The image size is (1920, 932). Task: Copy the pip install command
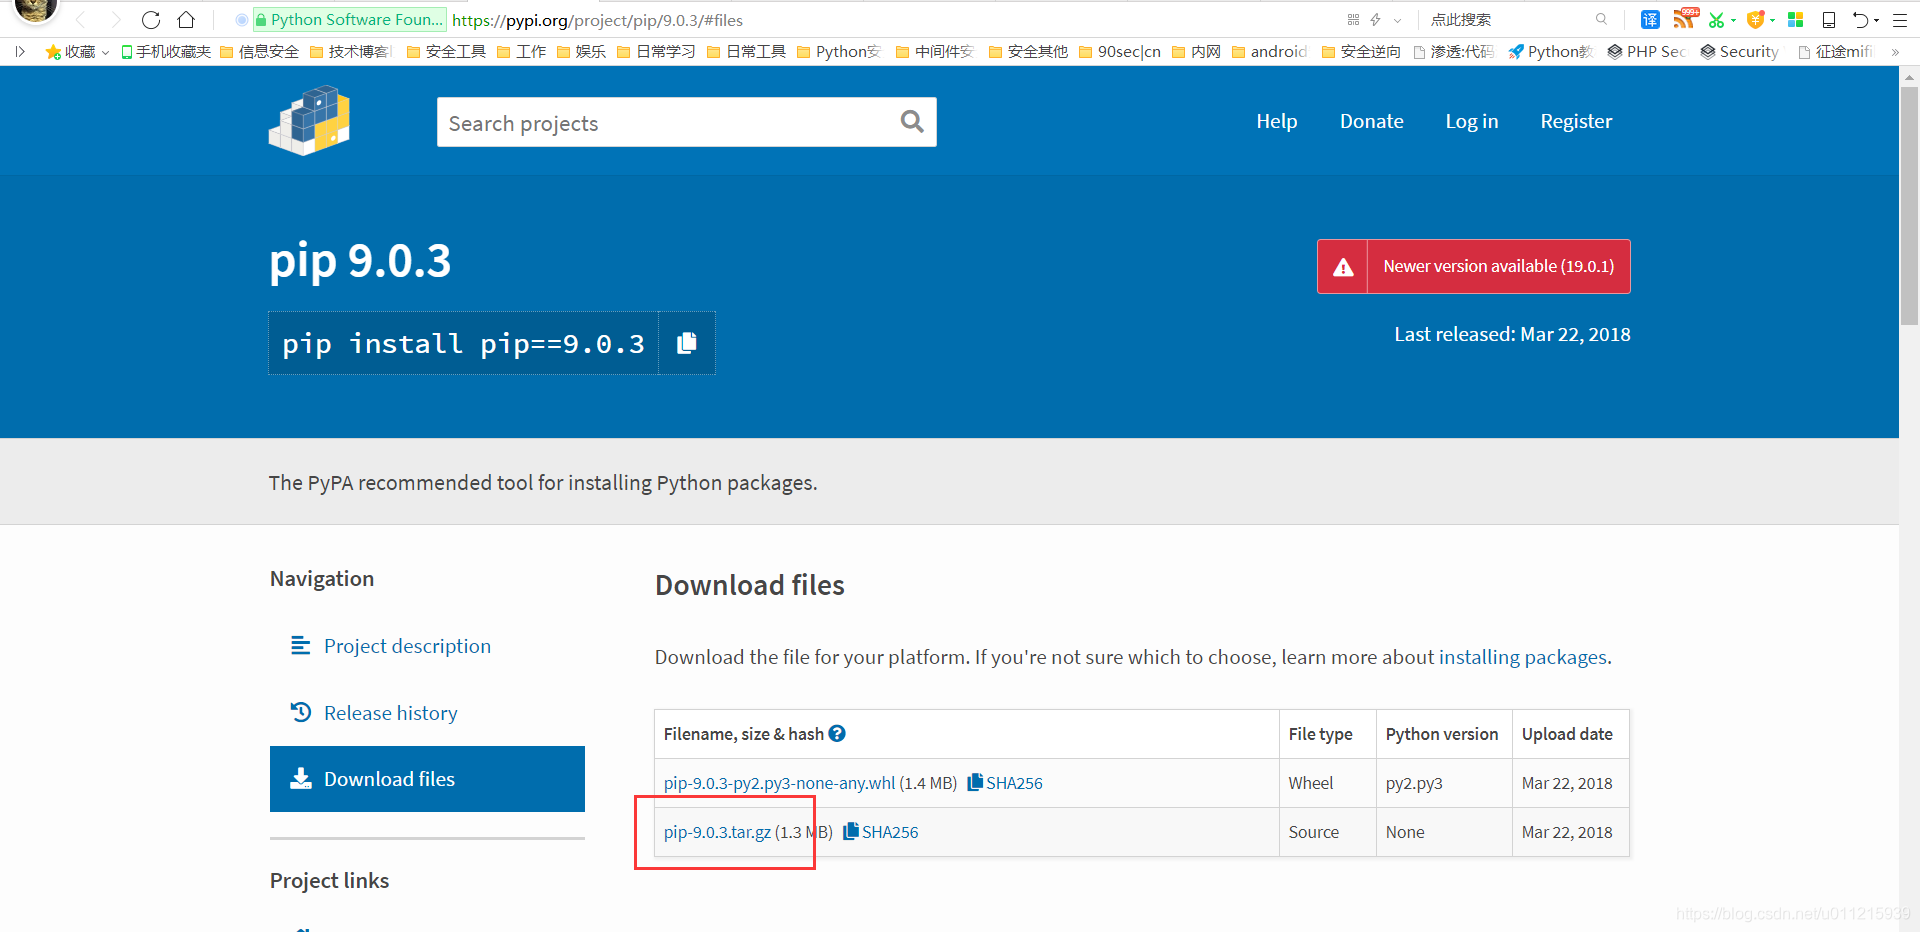coord(686,342)
